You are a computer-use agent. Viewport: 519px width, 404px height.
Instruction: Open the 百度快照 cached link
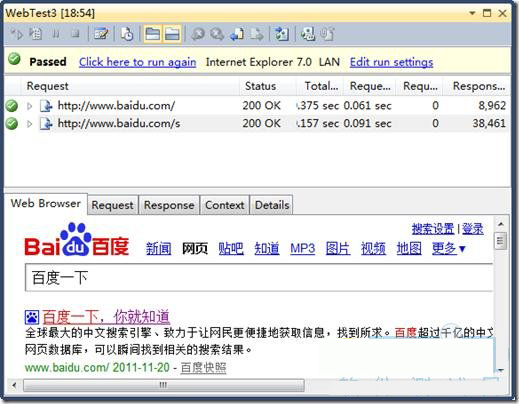point(203,368)
